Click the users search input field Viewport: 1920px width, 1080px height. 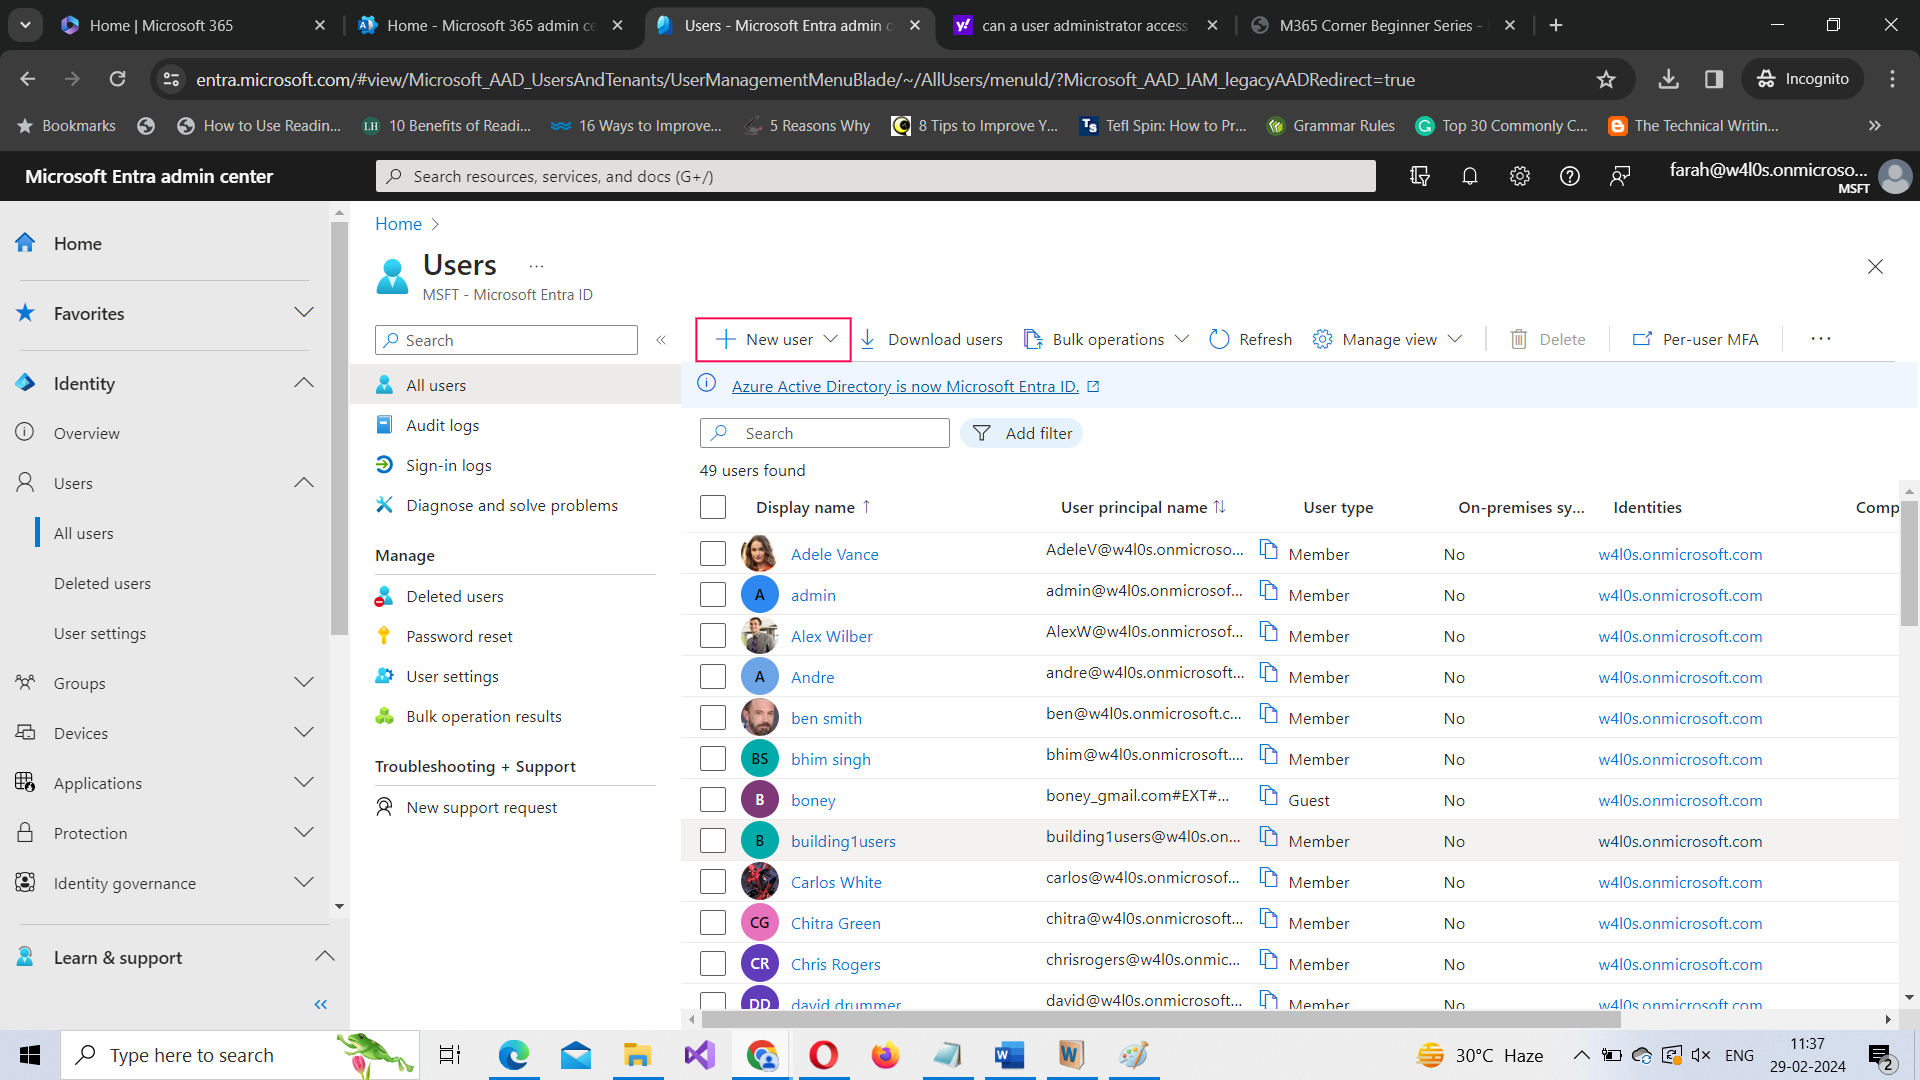[824, 433]
